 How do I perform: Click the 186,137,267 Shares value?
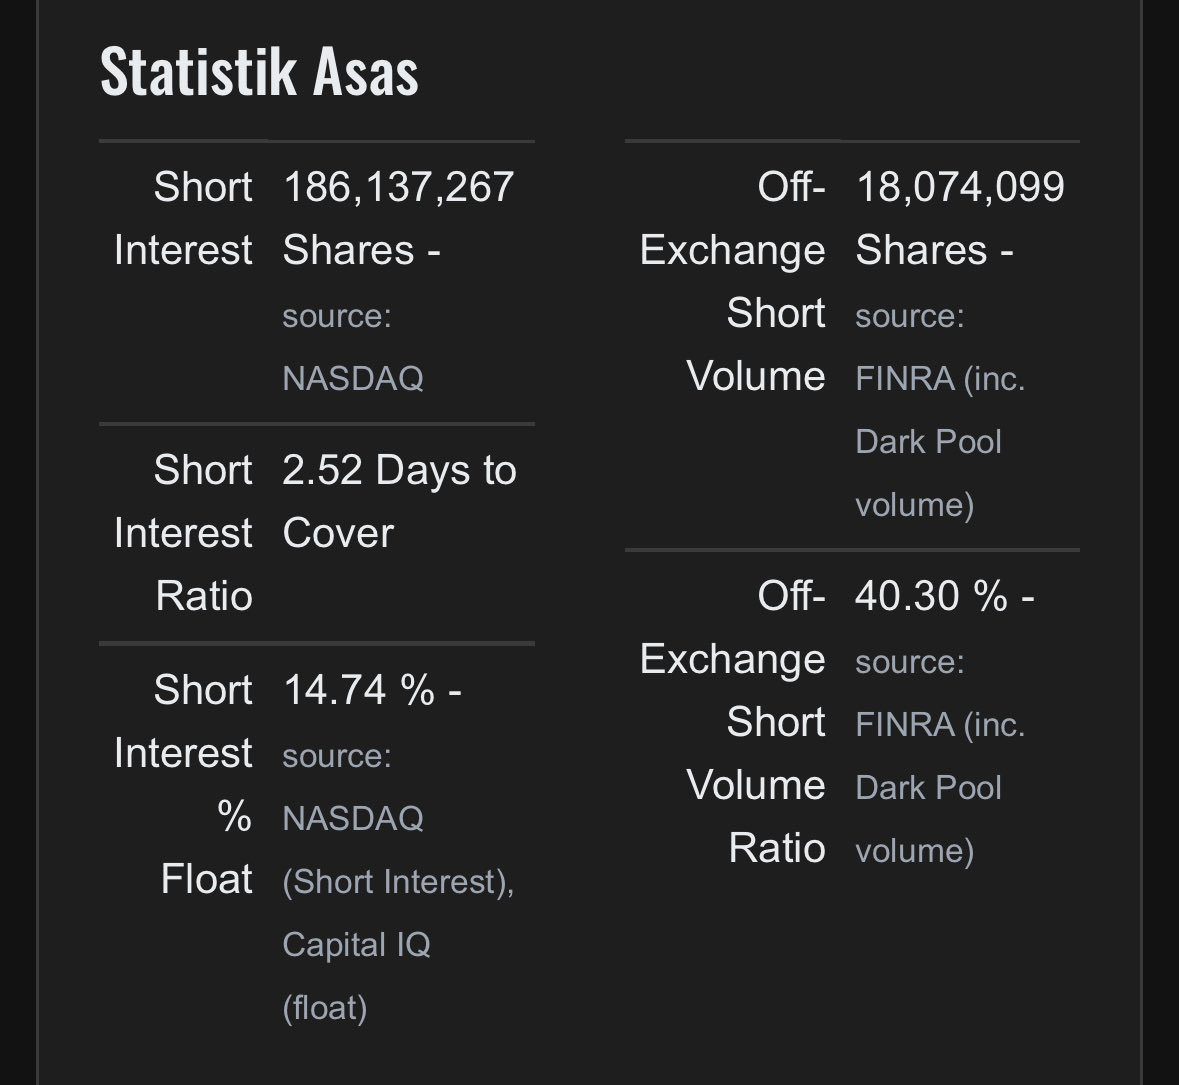point(398,218)
